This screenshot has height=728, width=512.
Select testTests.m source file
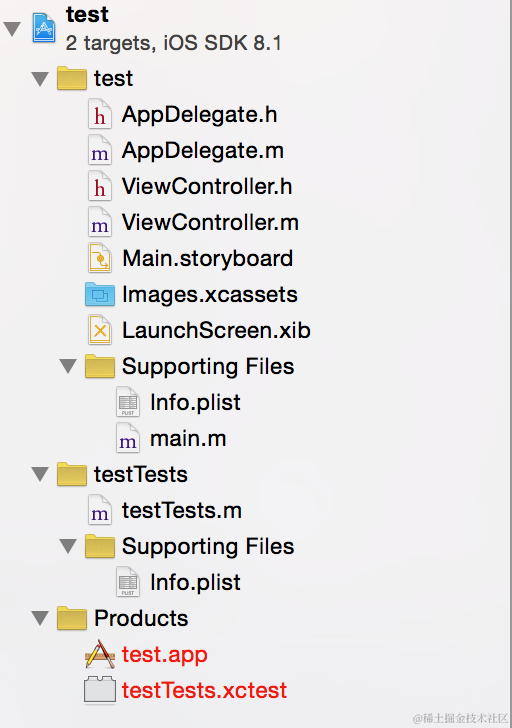[x=182, y=511]
